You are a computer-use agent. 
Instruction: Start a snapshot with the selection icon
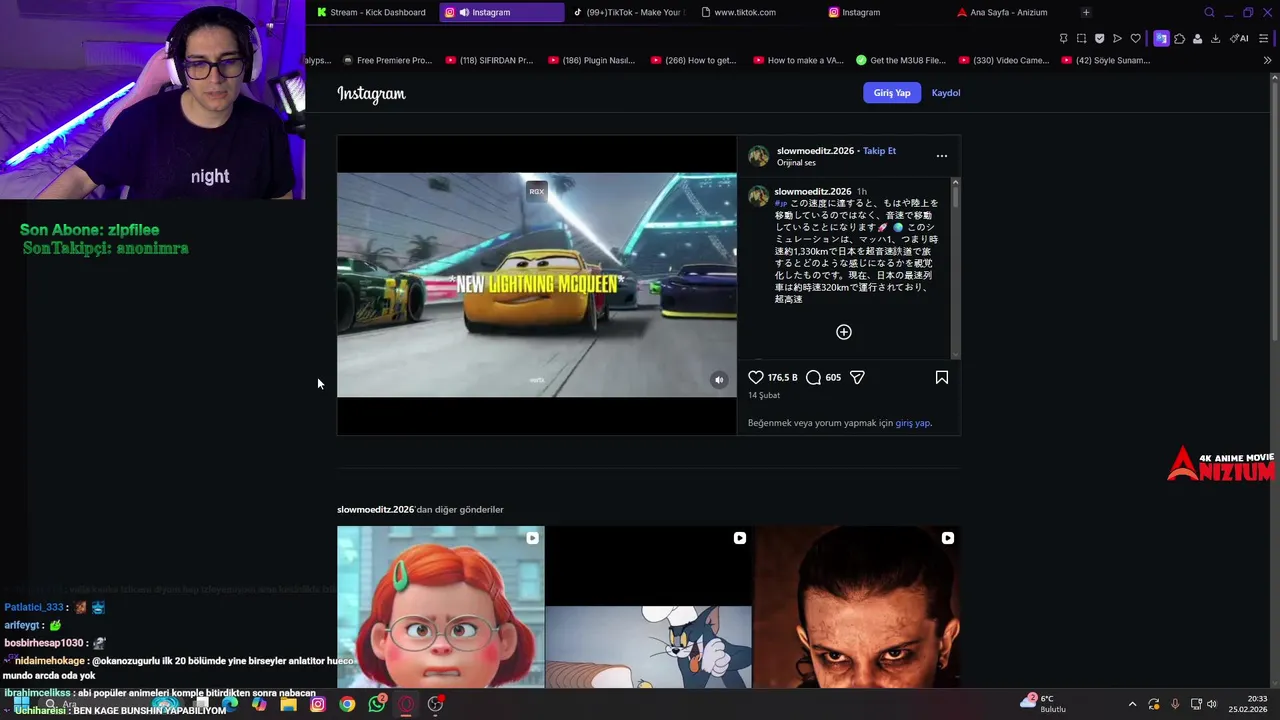[1081, 38]
